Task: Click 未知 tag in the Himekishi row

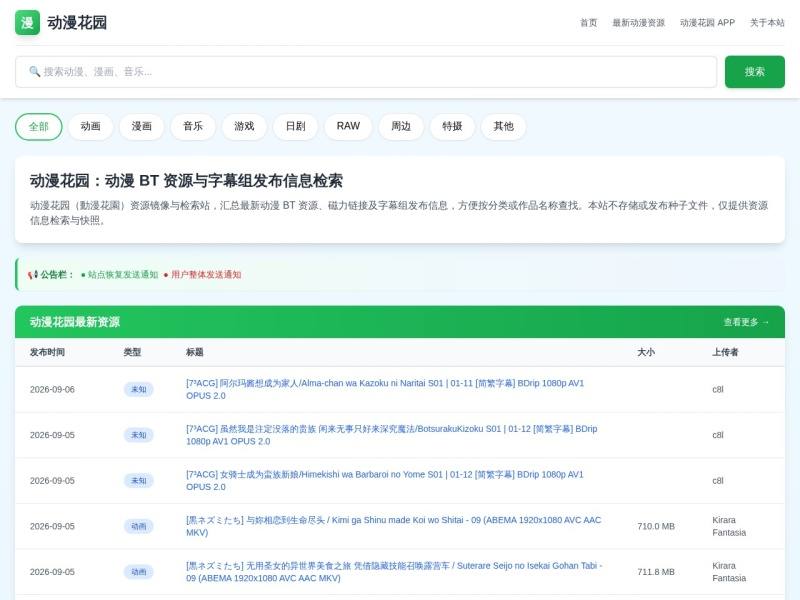Action: pyautogui.click(x=138, y=481)
